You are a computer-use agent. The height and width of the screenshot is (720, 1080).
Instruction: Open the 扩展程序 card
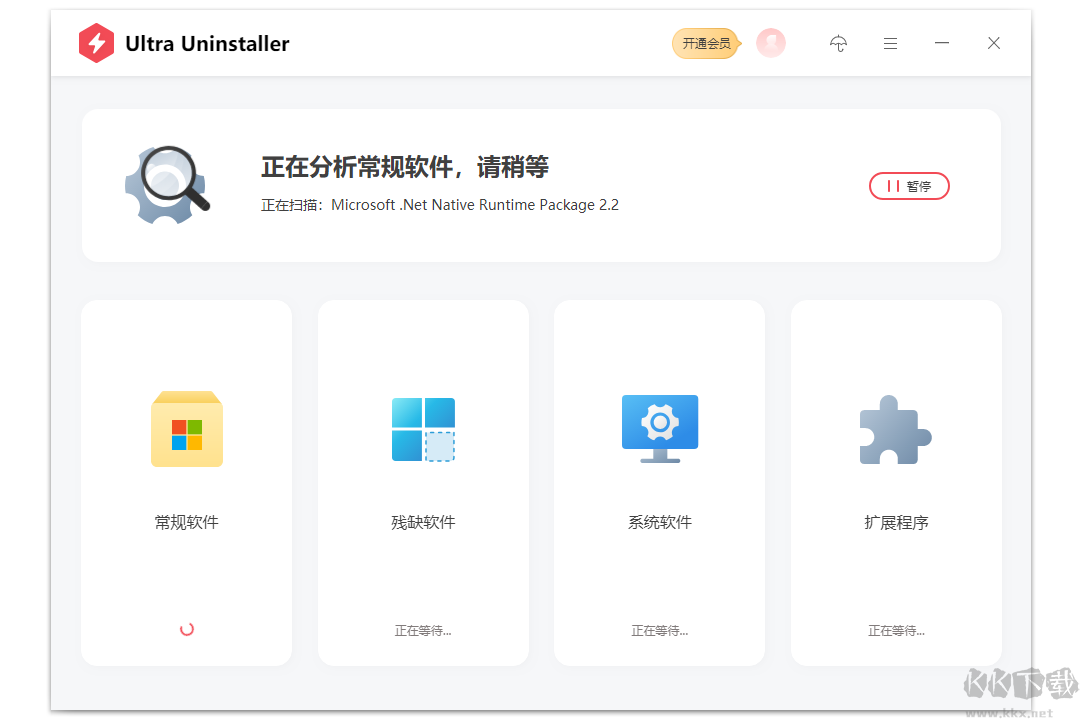coord(895,483)
